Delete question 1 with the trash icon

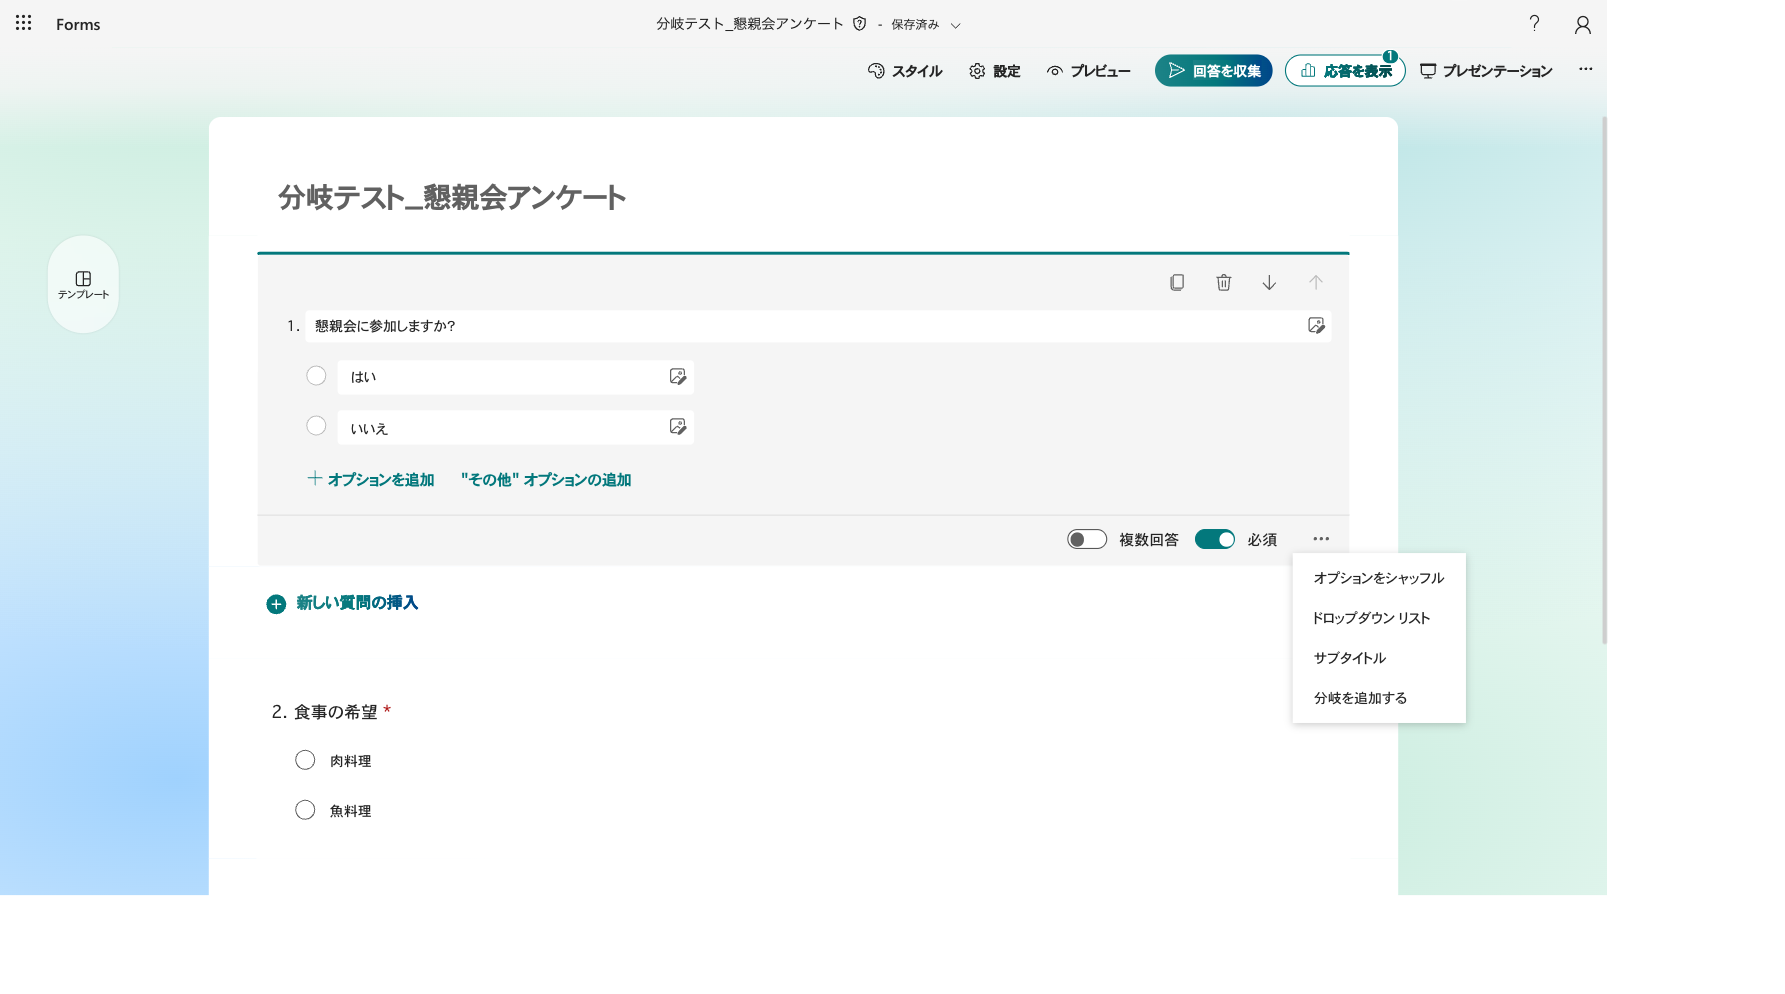coord(1223,283)
